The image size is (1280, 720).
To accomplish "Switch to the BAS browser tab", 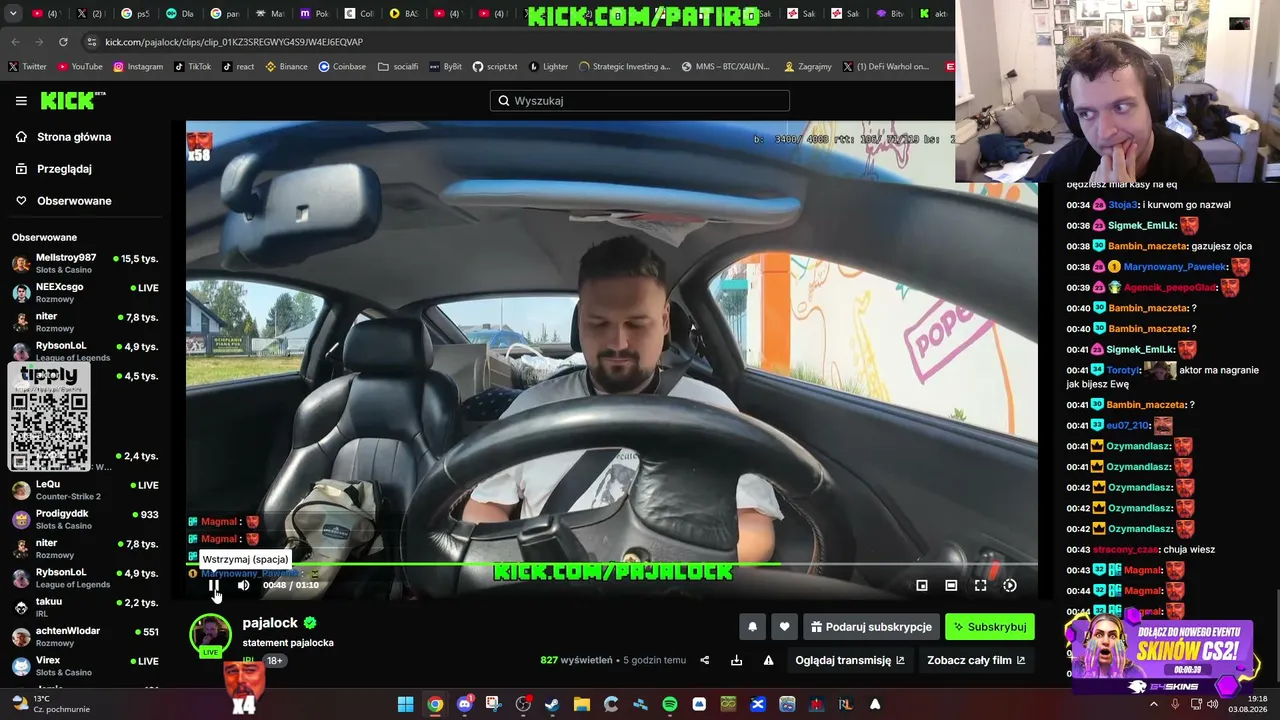I will [x=404, y=14].
